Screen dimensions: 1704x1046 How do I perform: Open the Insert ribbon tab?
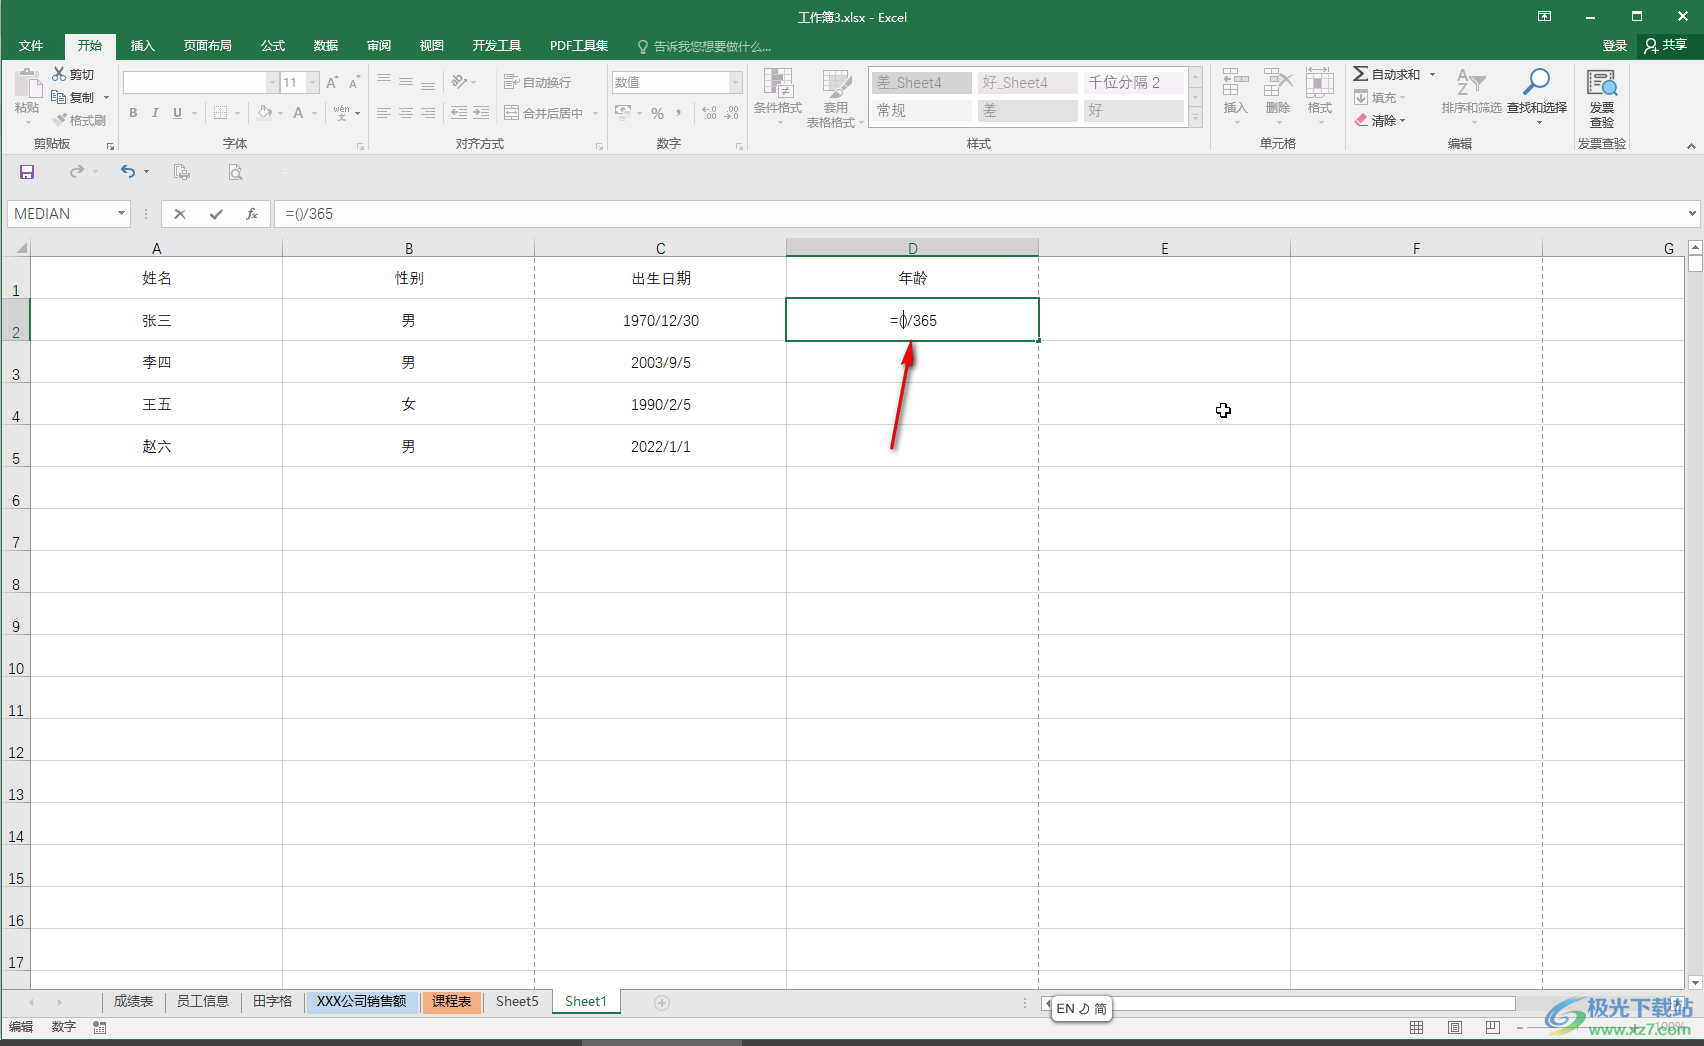click(143, 46)
